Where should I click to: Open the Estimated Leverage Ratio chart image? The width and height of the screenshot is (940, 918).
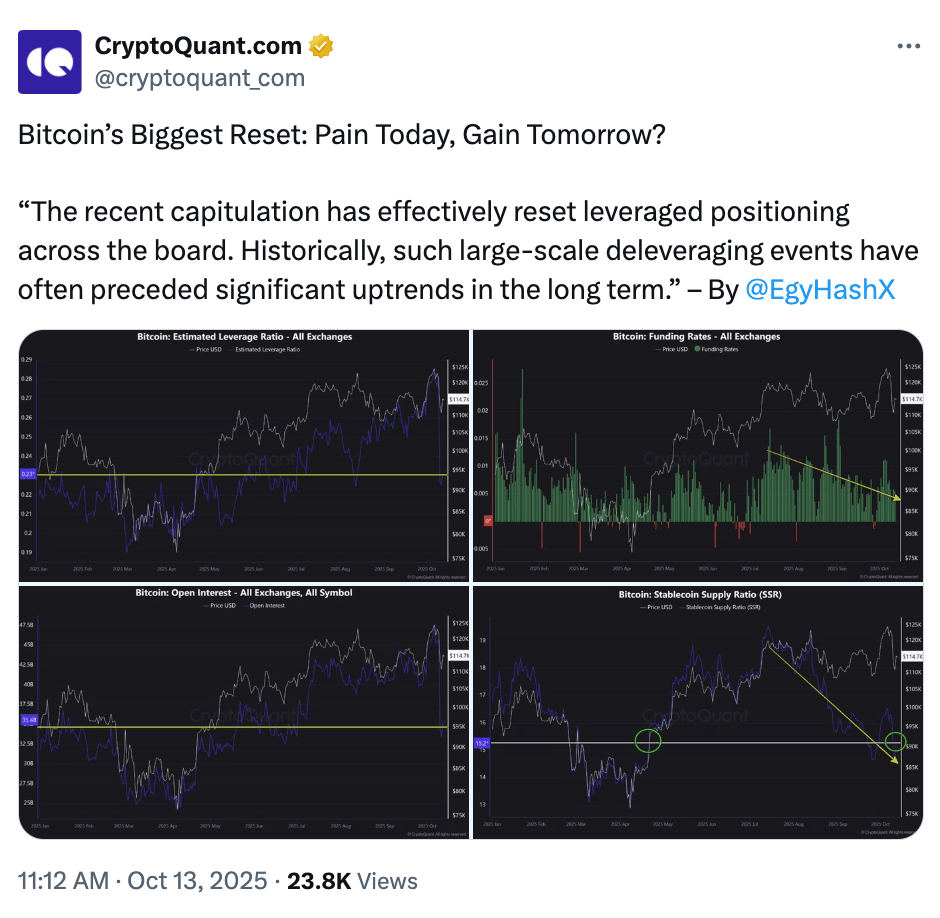[244, 456]
